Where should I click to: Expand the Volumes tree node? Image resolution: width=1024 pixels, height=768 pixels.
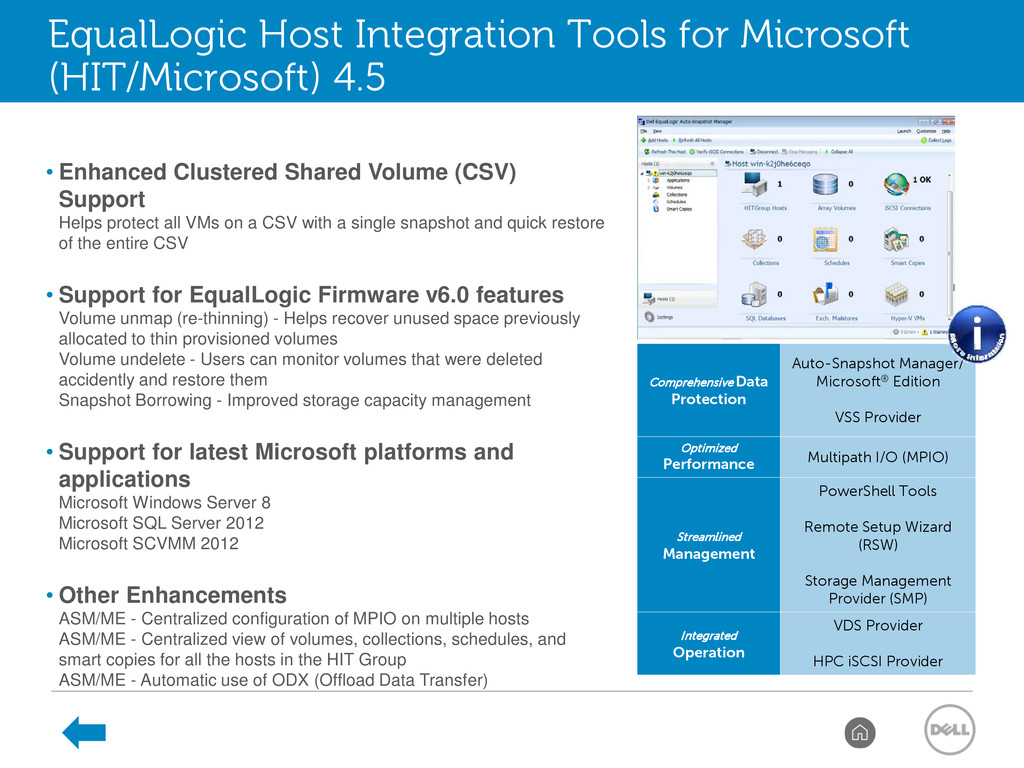(x=648, y=187)
